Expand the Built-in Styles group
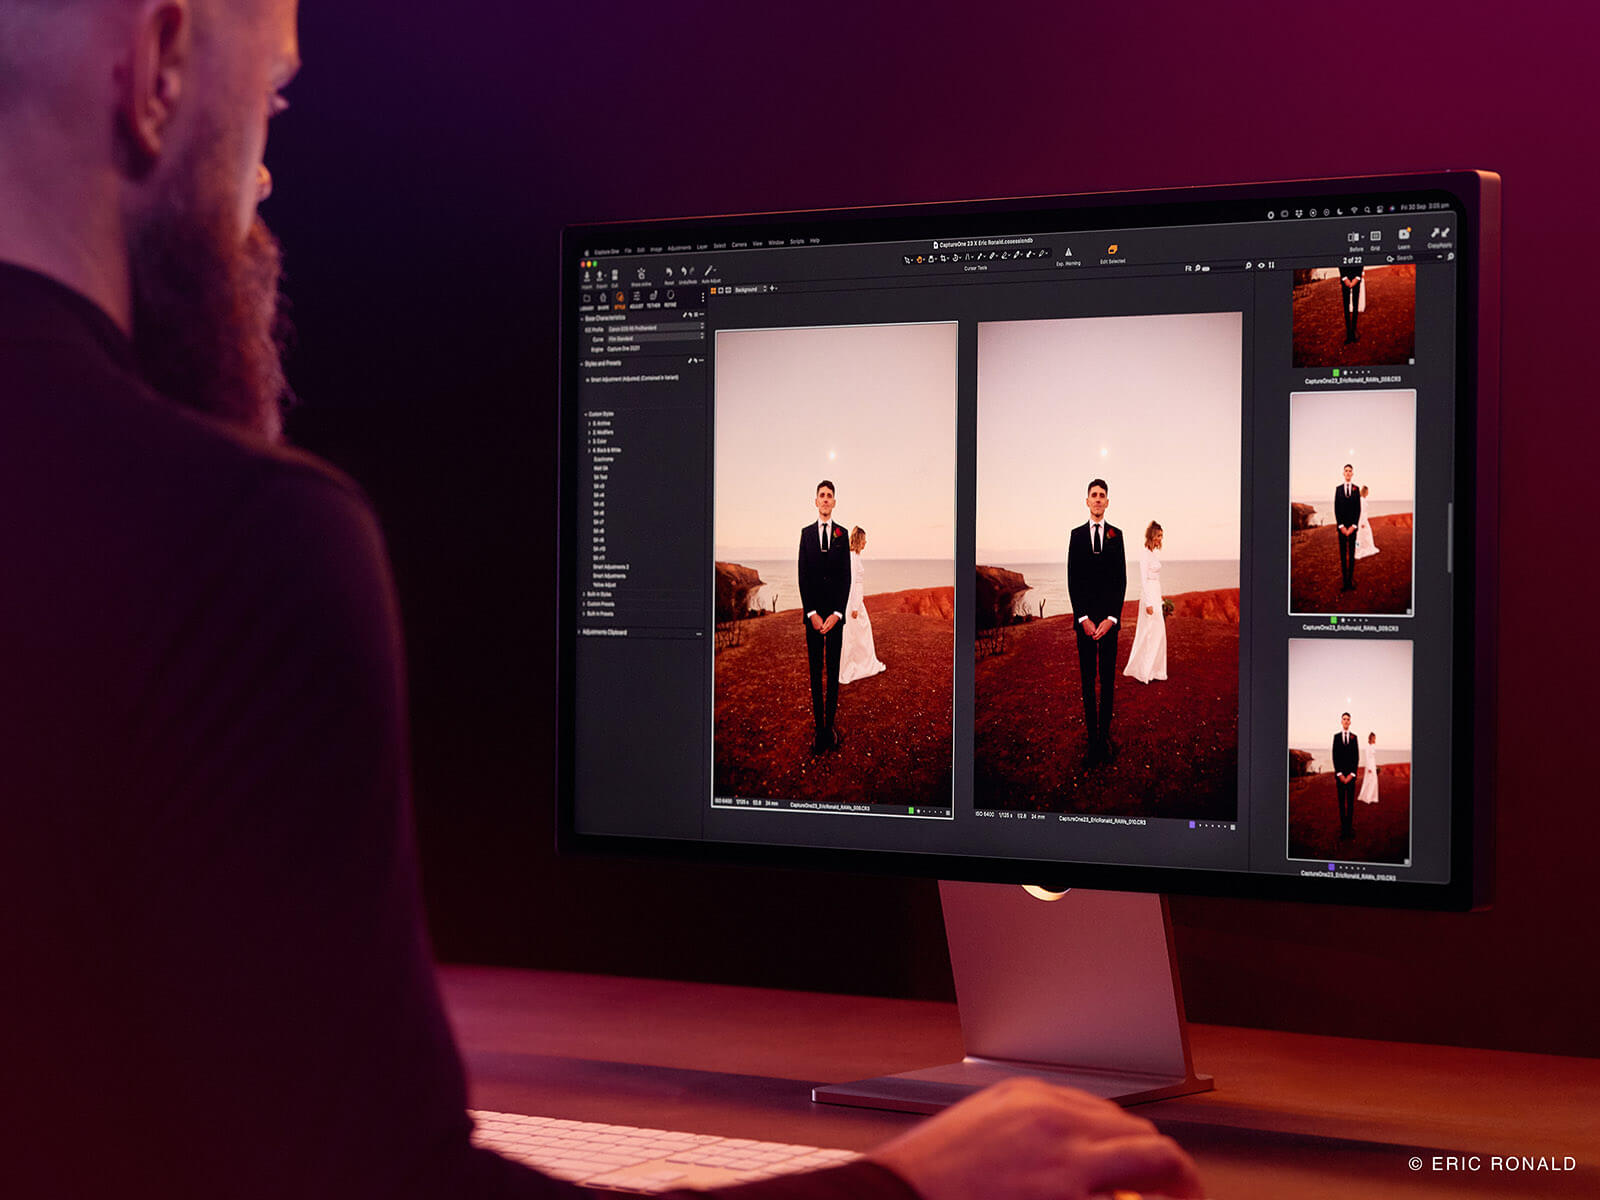The image size is (1600, 1200). [x=598, y=594]
